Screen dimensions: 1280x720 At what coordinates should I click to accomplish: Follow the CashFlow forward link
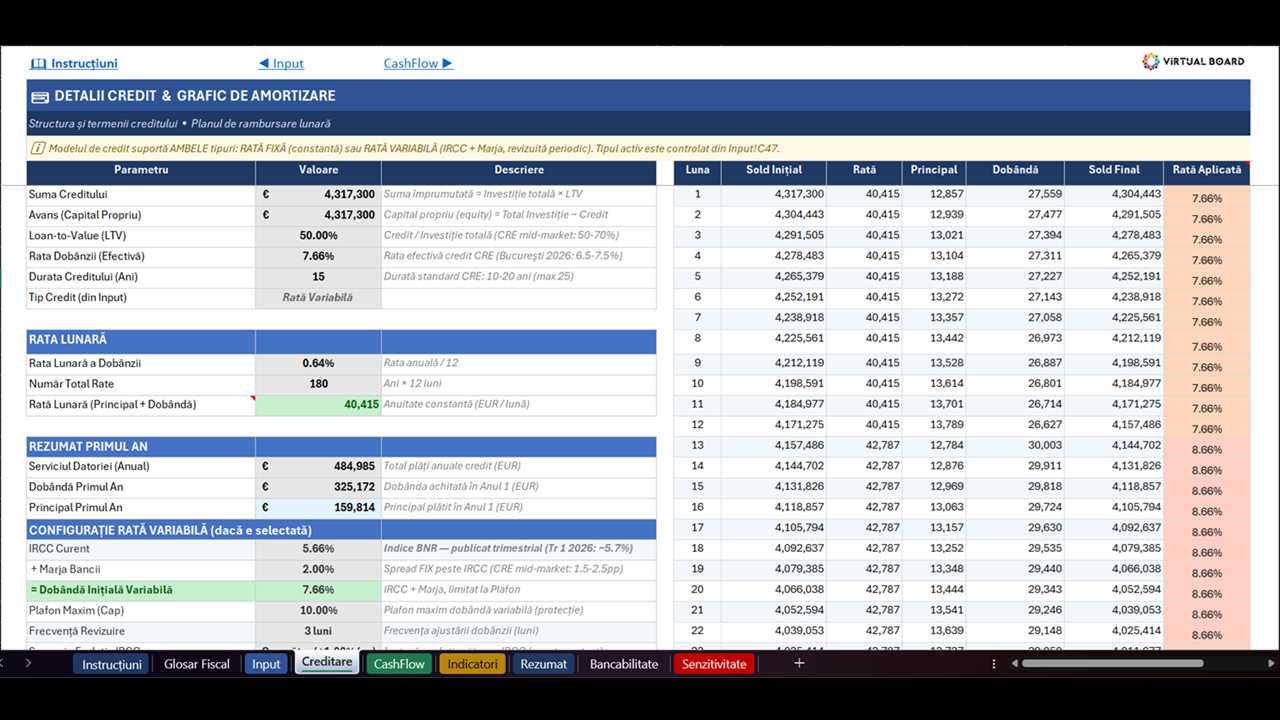[418, 63]
